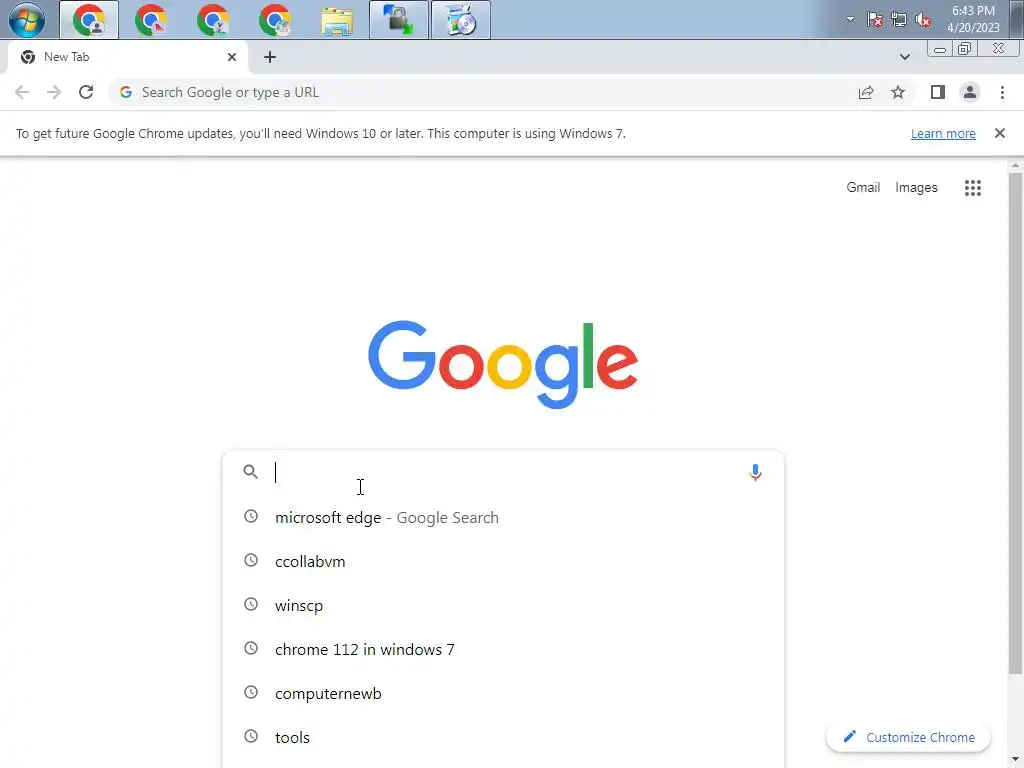Reload the current page

[86, 92]
